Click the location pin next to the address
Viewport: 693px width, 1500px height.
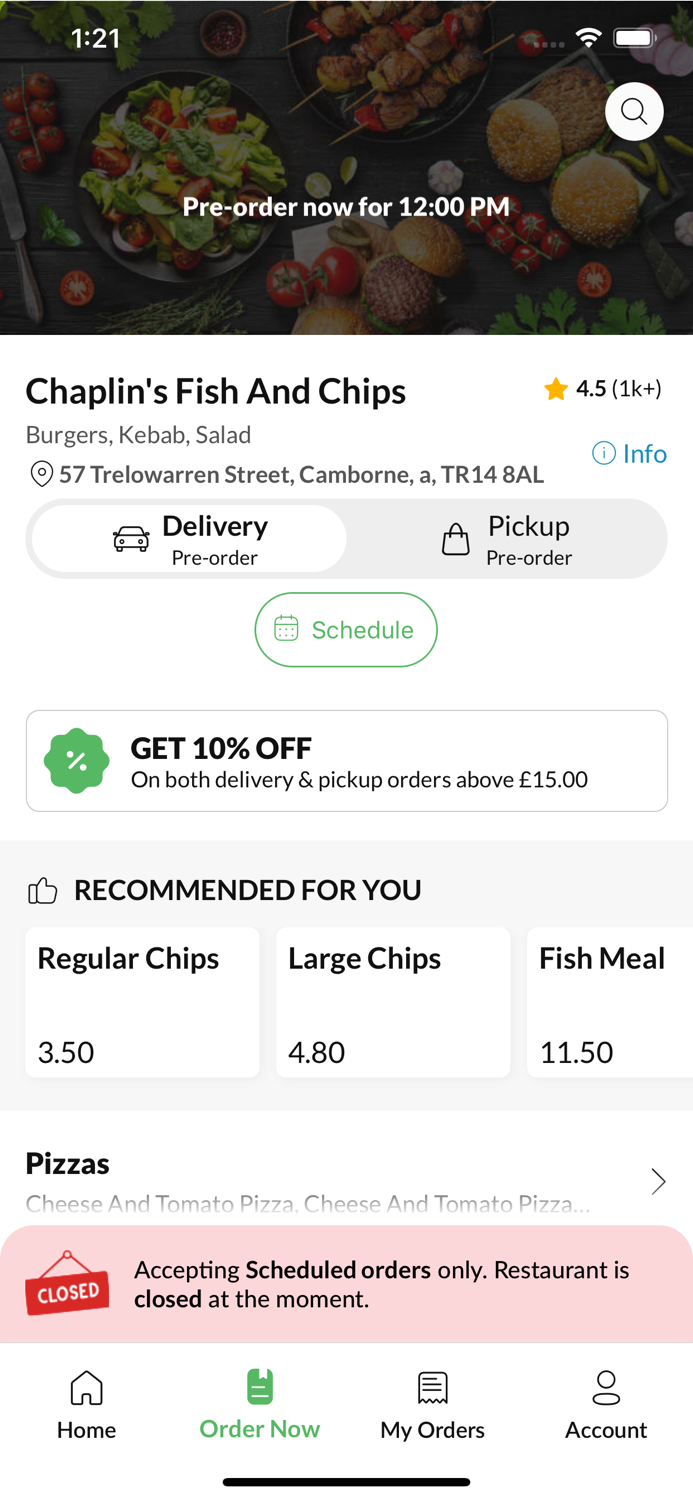point(41,474)
